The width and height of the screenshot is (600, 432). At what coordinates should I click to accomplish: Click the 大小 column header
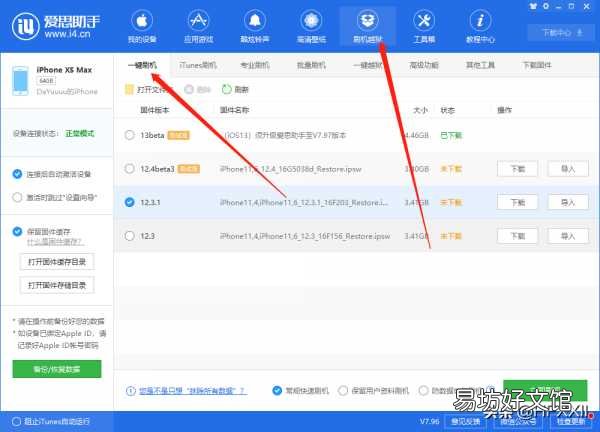pyautogui.click(x=421, y=110)
